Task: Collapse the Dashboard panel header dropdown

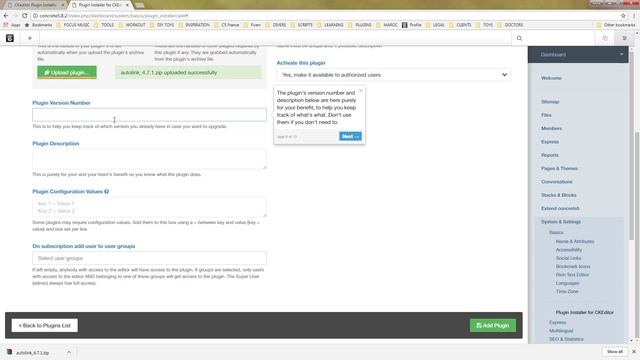Action: [621, 54]
